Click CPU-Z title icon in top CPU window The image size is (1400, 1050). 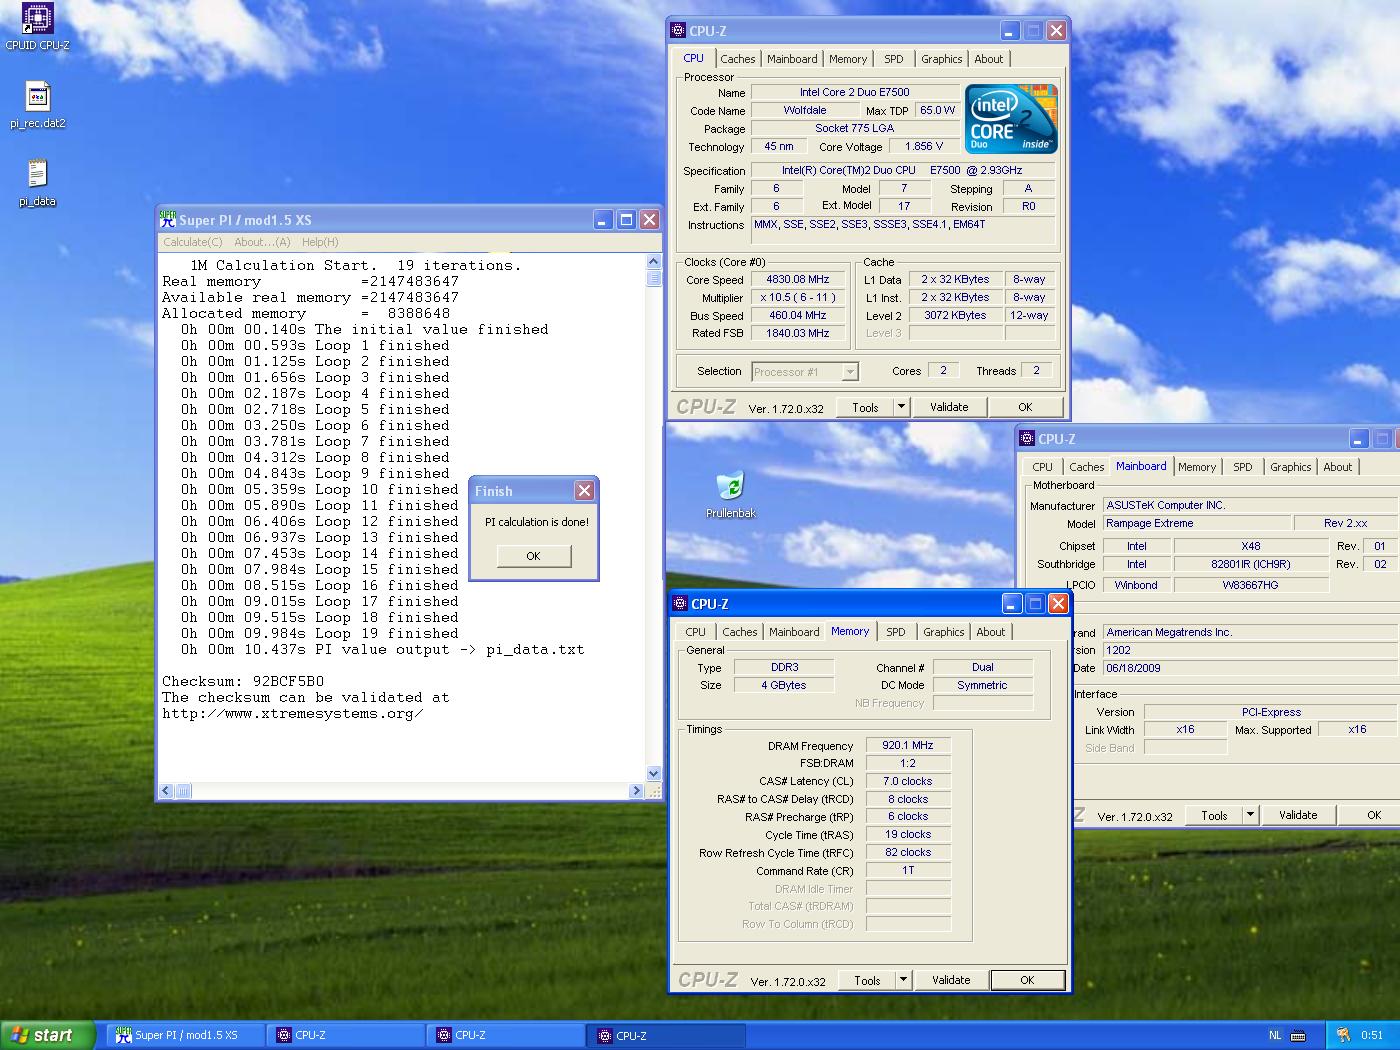[679, 31]
